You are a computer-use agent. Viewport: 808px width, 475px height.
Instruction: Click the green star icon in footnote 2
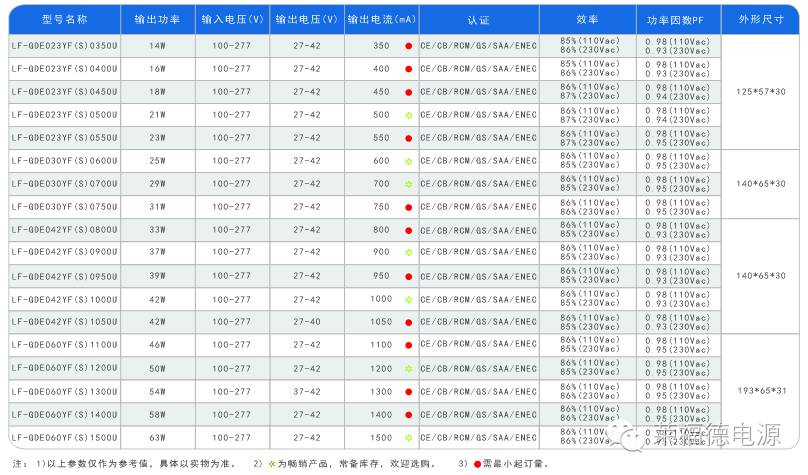272,464
